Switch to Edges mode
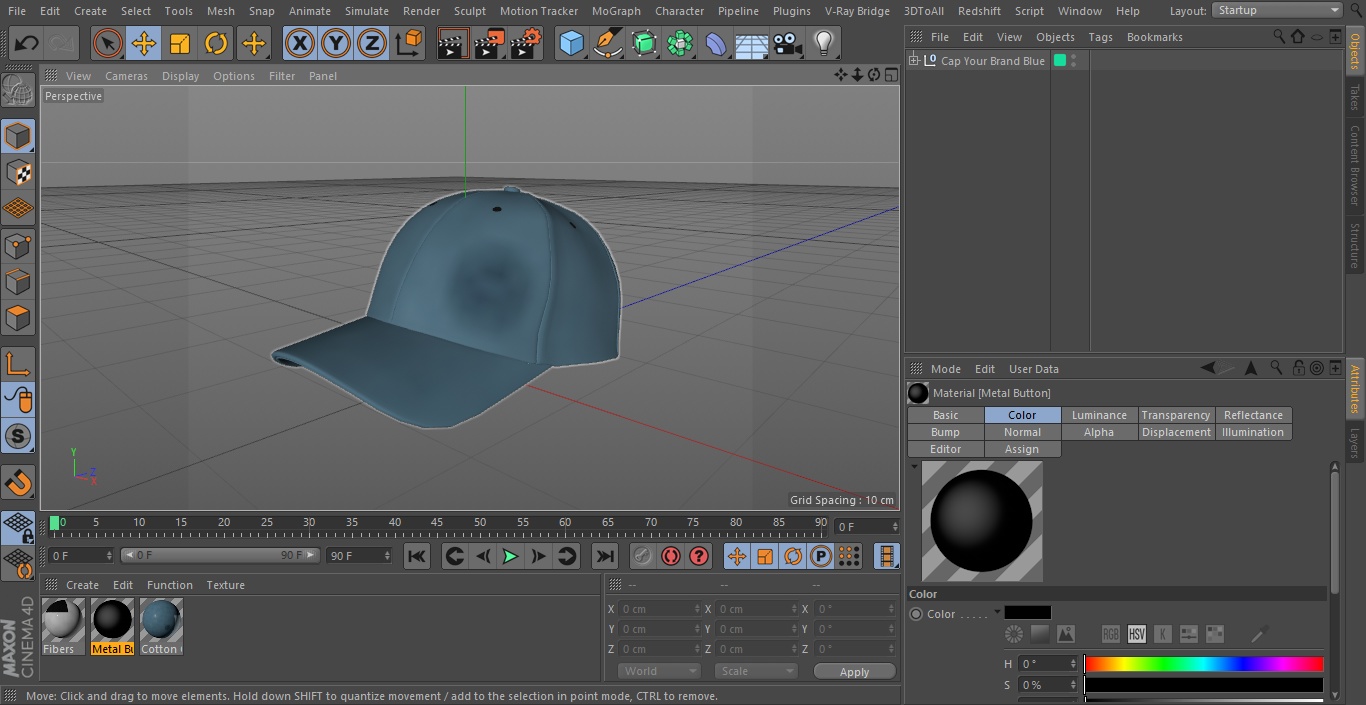Screen dimensions: 1366x705 [x=18, y=281]
